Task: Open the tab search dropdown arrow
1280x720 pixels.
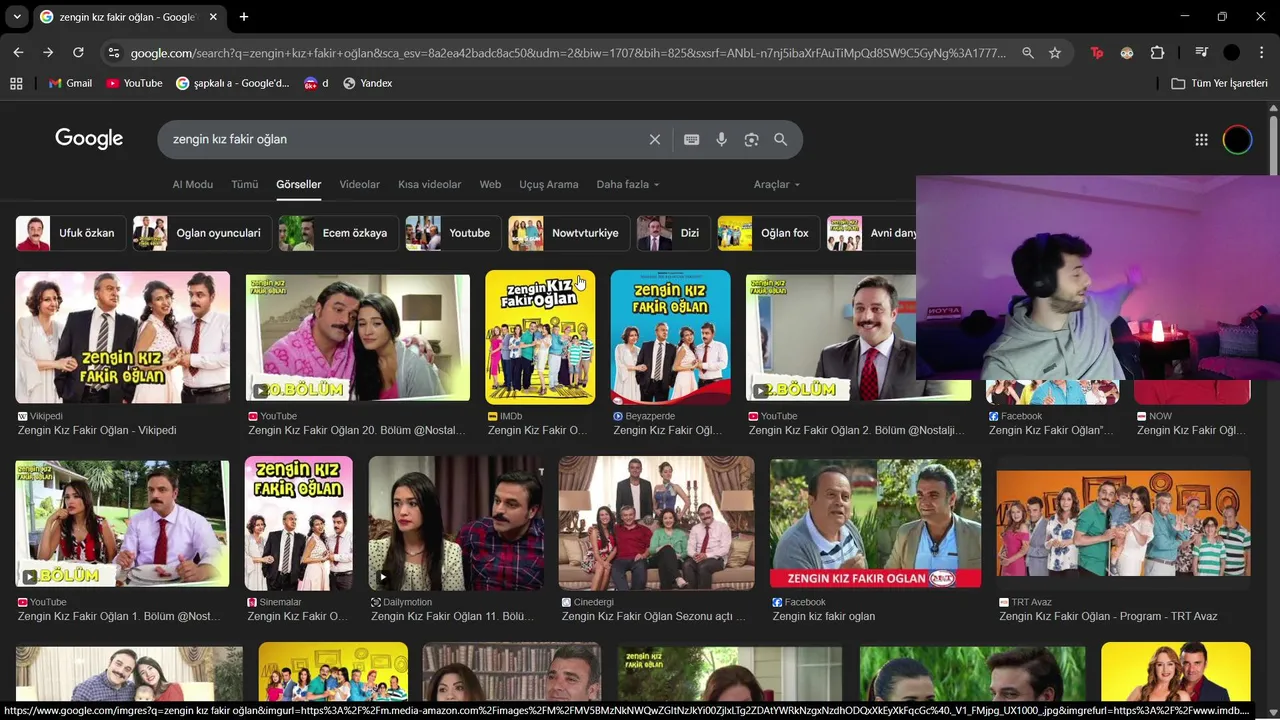Action: click(16, 17)
